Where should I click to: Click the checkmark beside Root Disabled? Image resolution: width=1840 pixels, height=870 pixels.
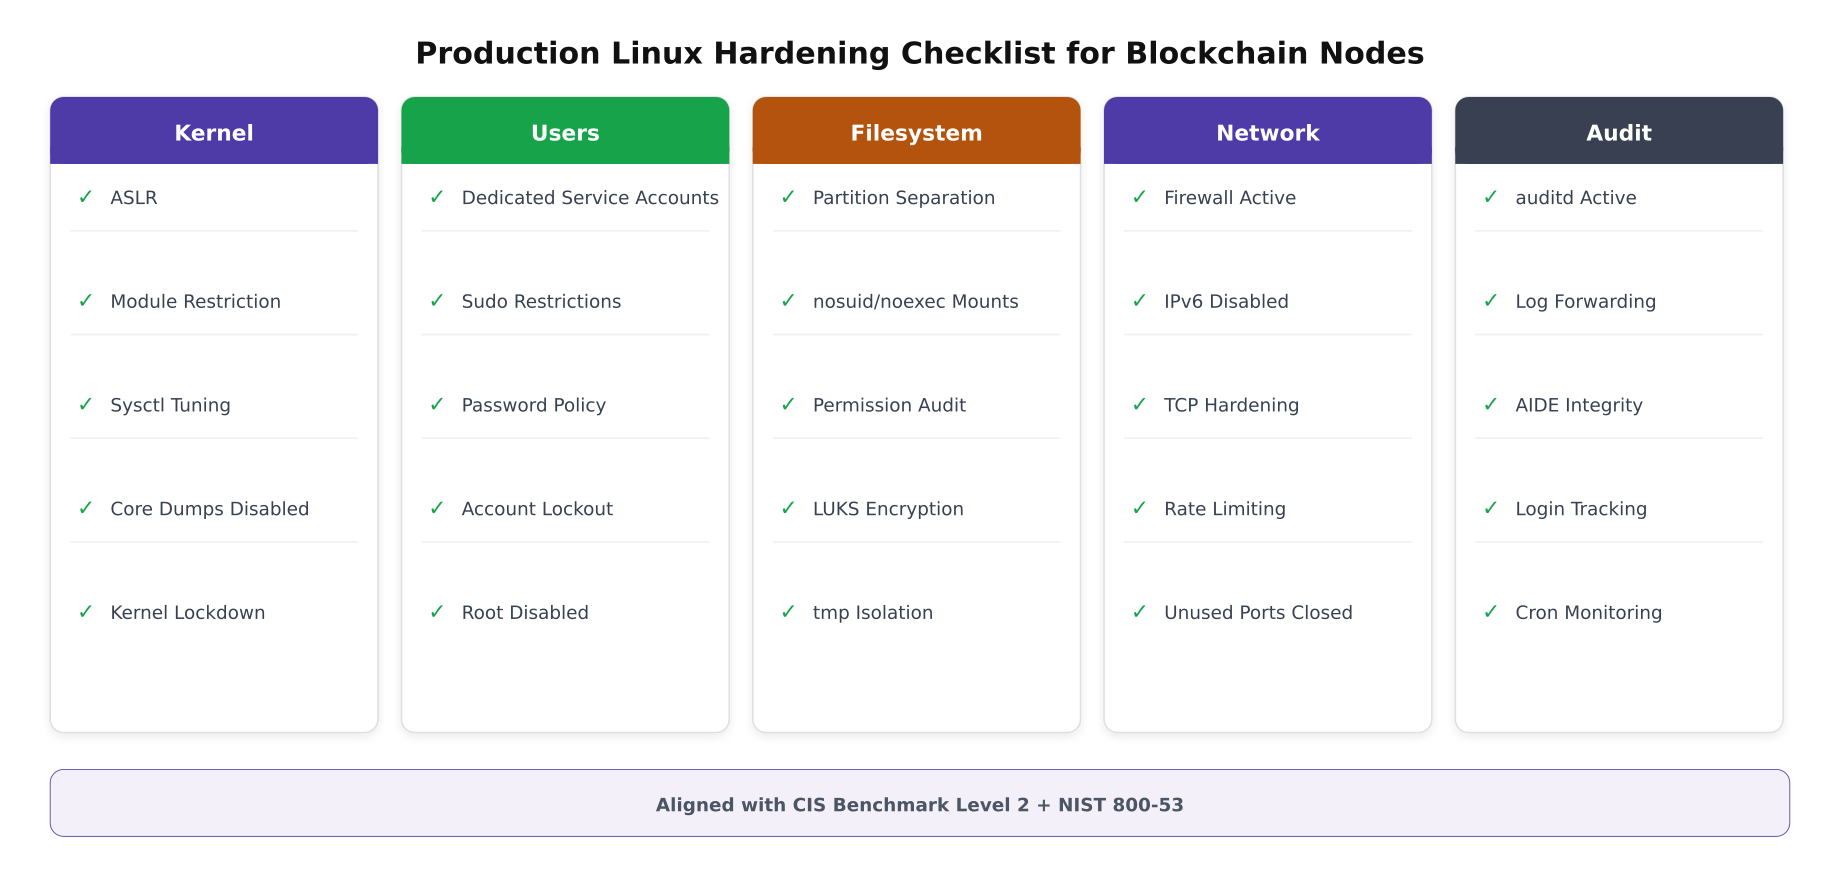[x=437, y=612]
